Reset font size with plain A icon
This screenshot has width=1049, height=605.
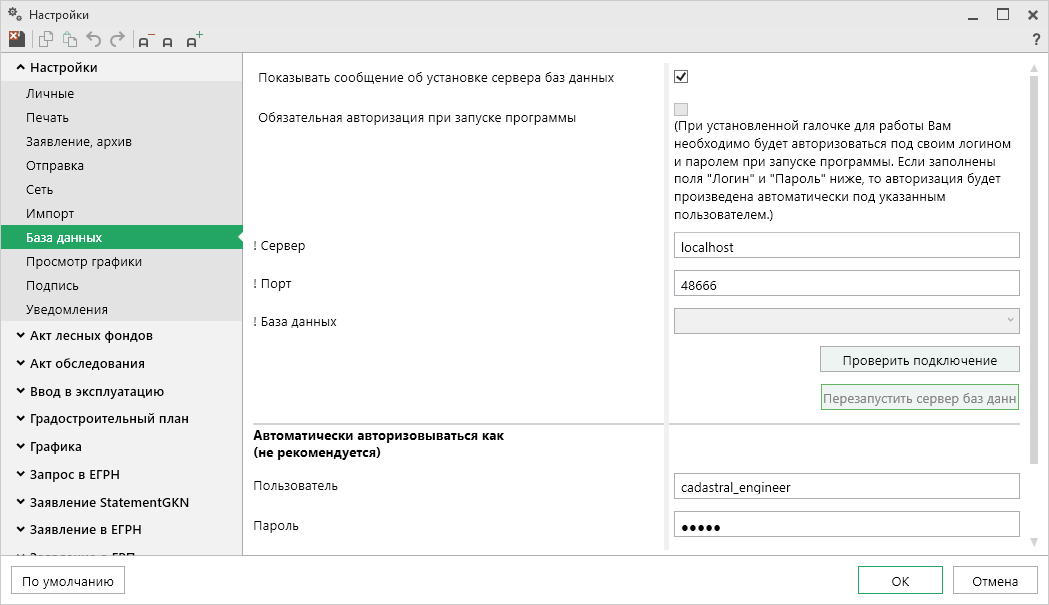[168, 40]
